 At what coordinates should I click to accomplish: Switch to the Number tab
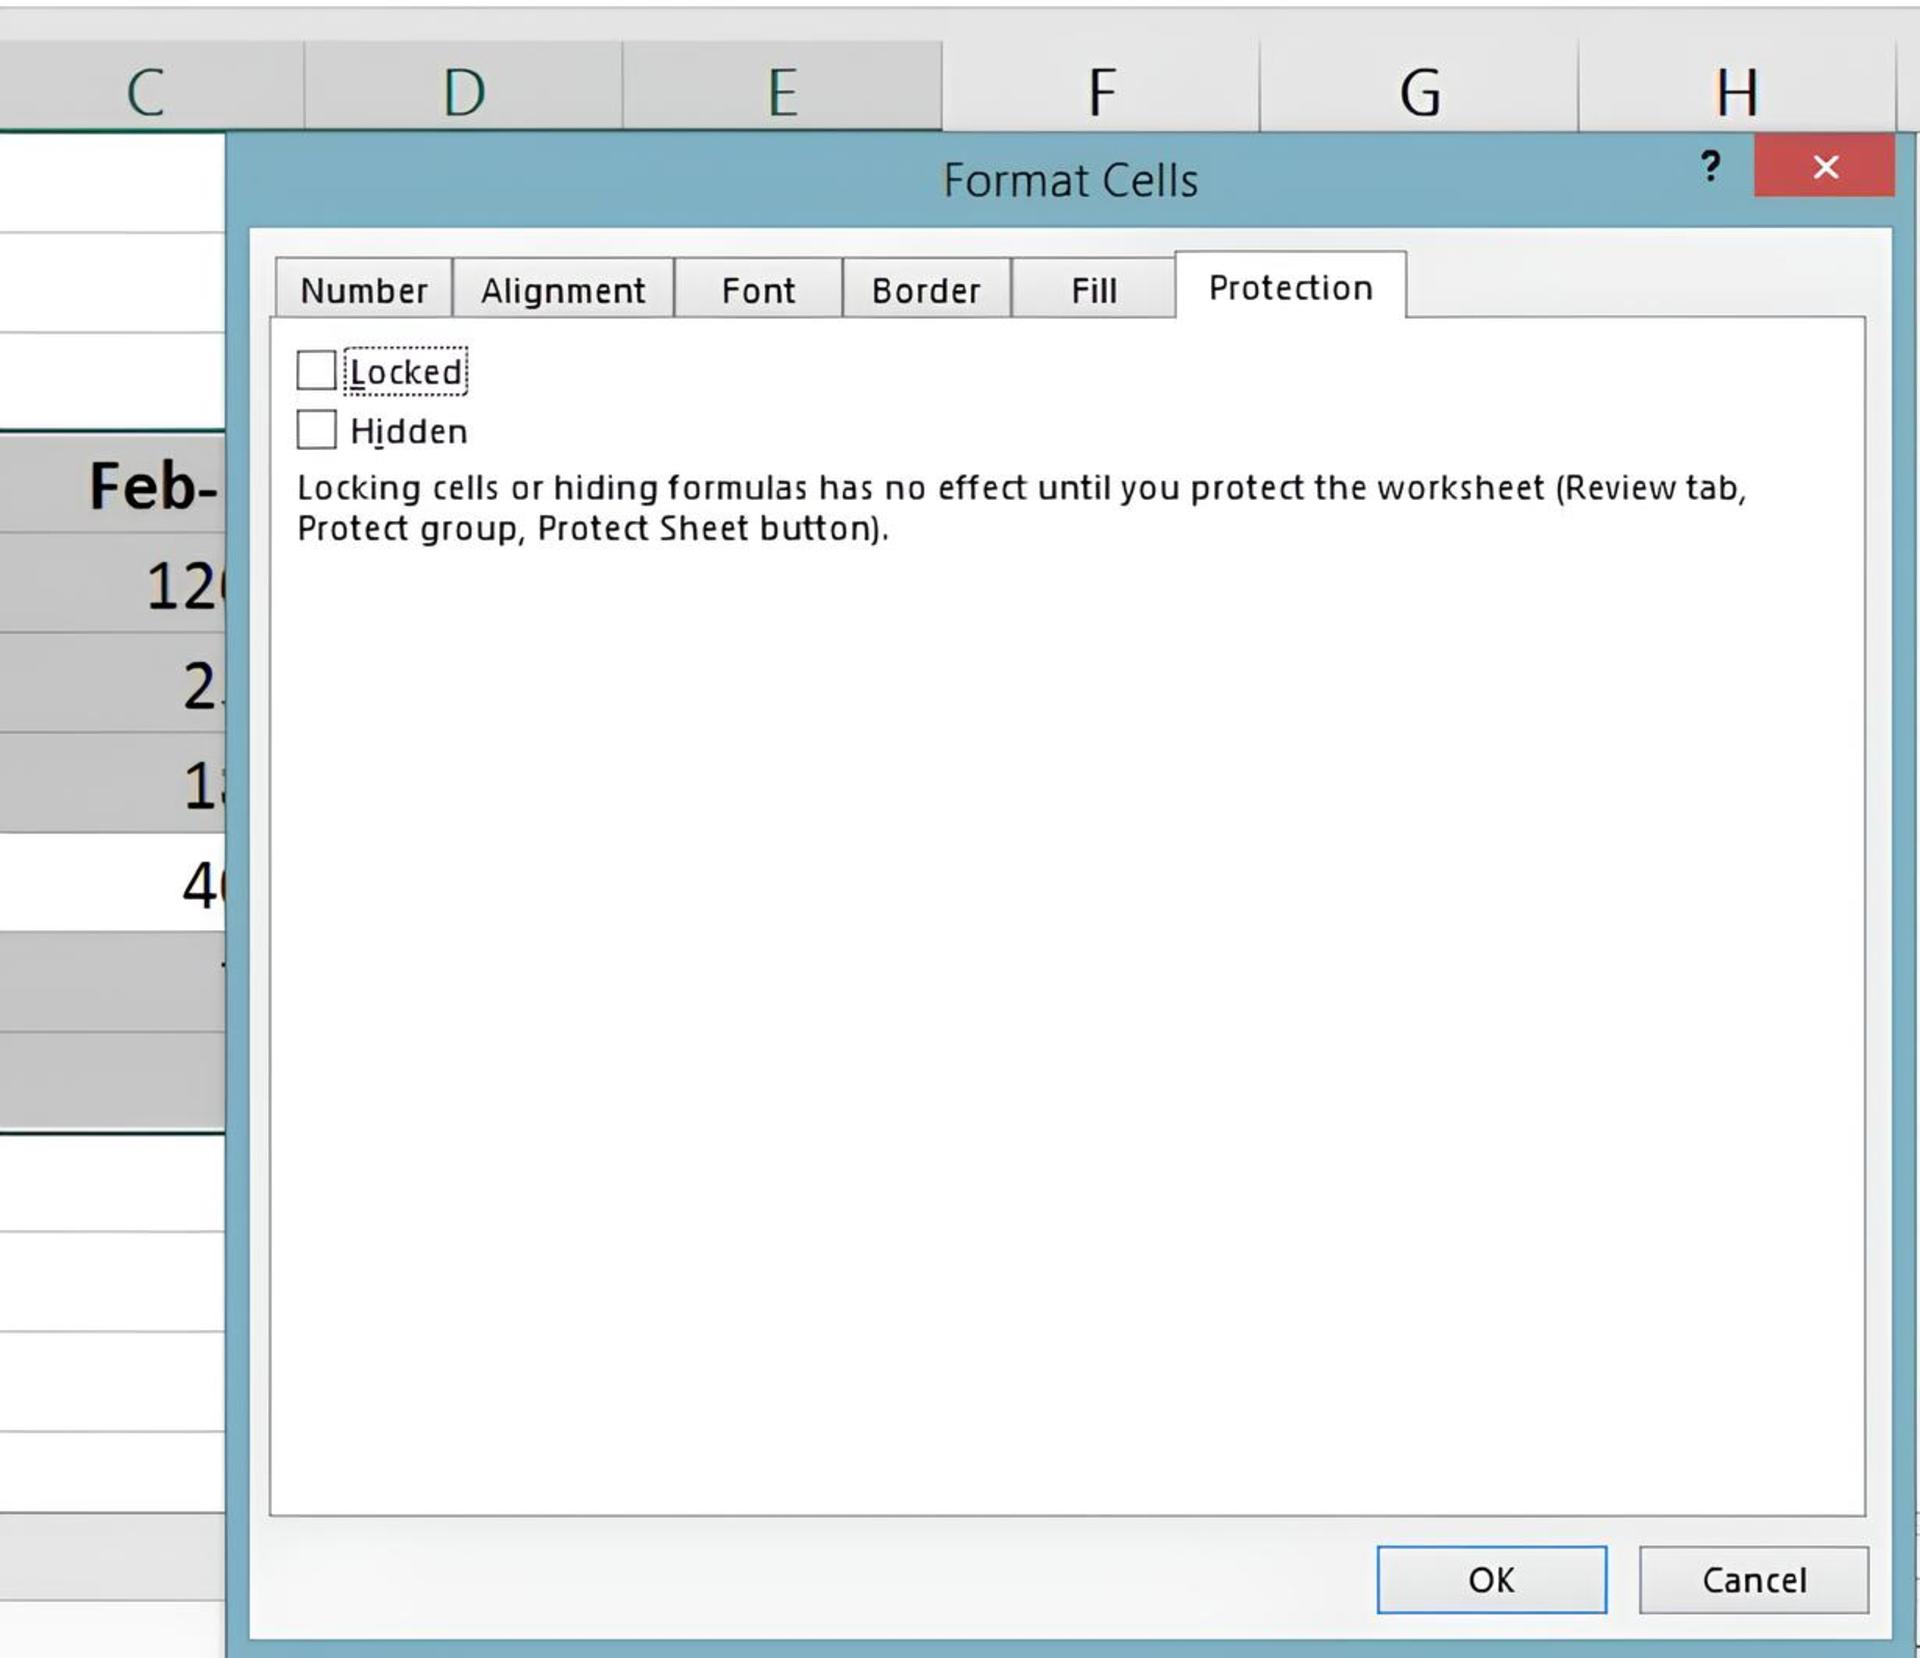364,290
